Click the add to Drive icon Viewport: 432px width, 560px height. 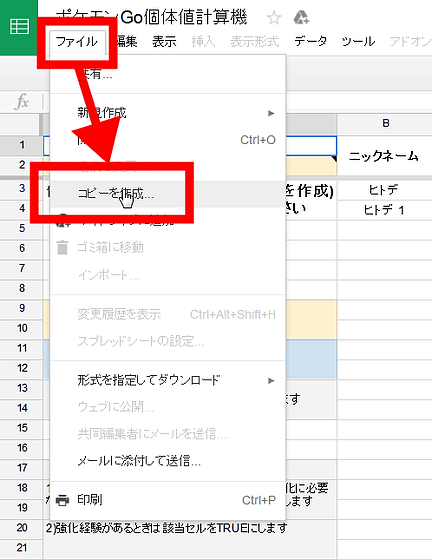301,18
